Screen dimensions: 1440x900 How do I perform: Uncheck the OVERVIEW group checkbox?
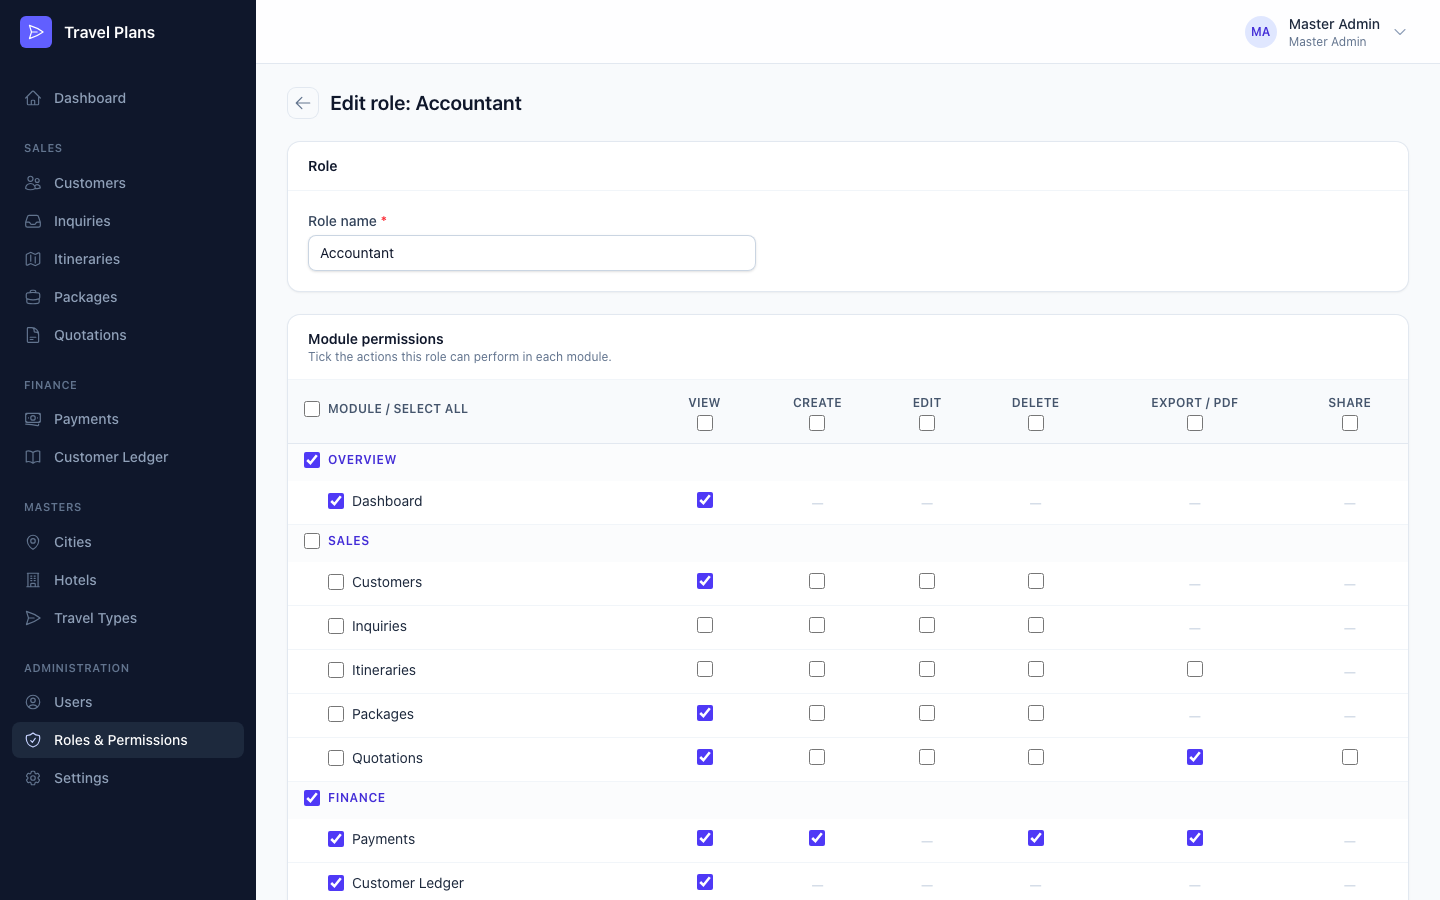[312, 460]
